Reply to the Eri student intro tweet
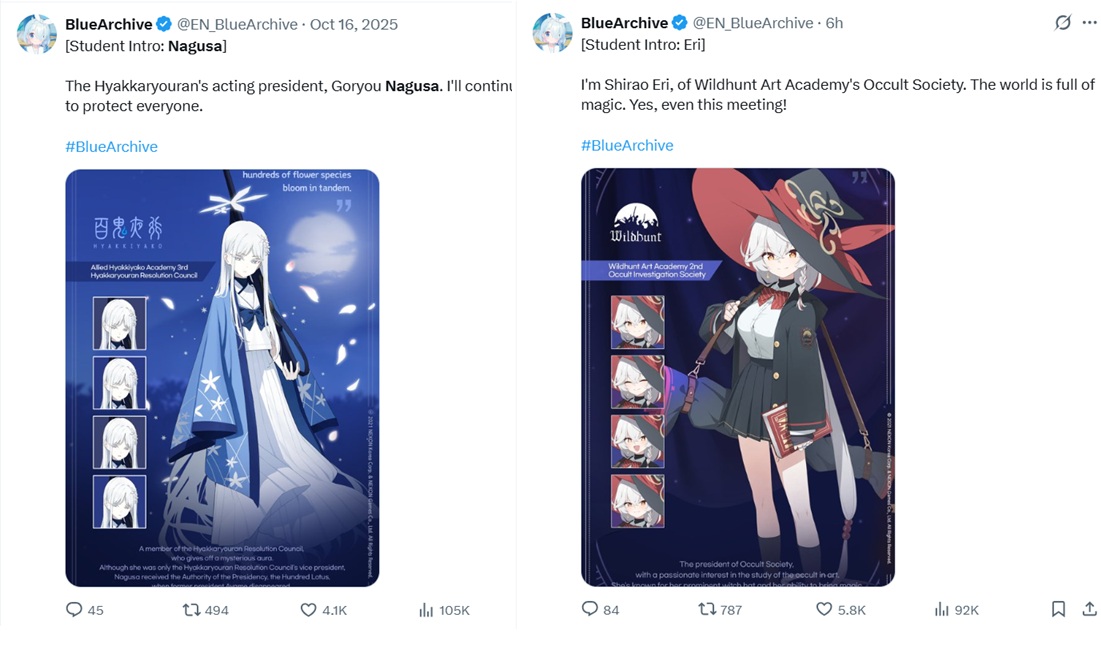 coord(590,608)
